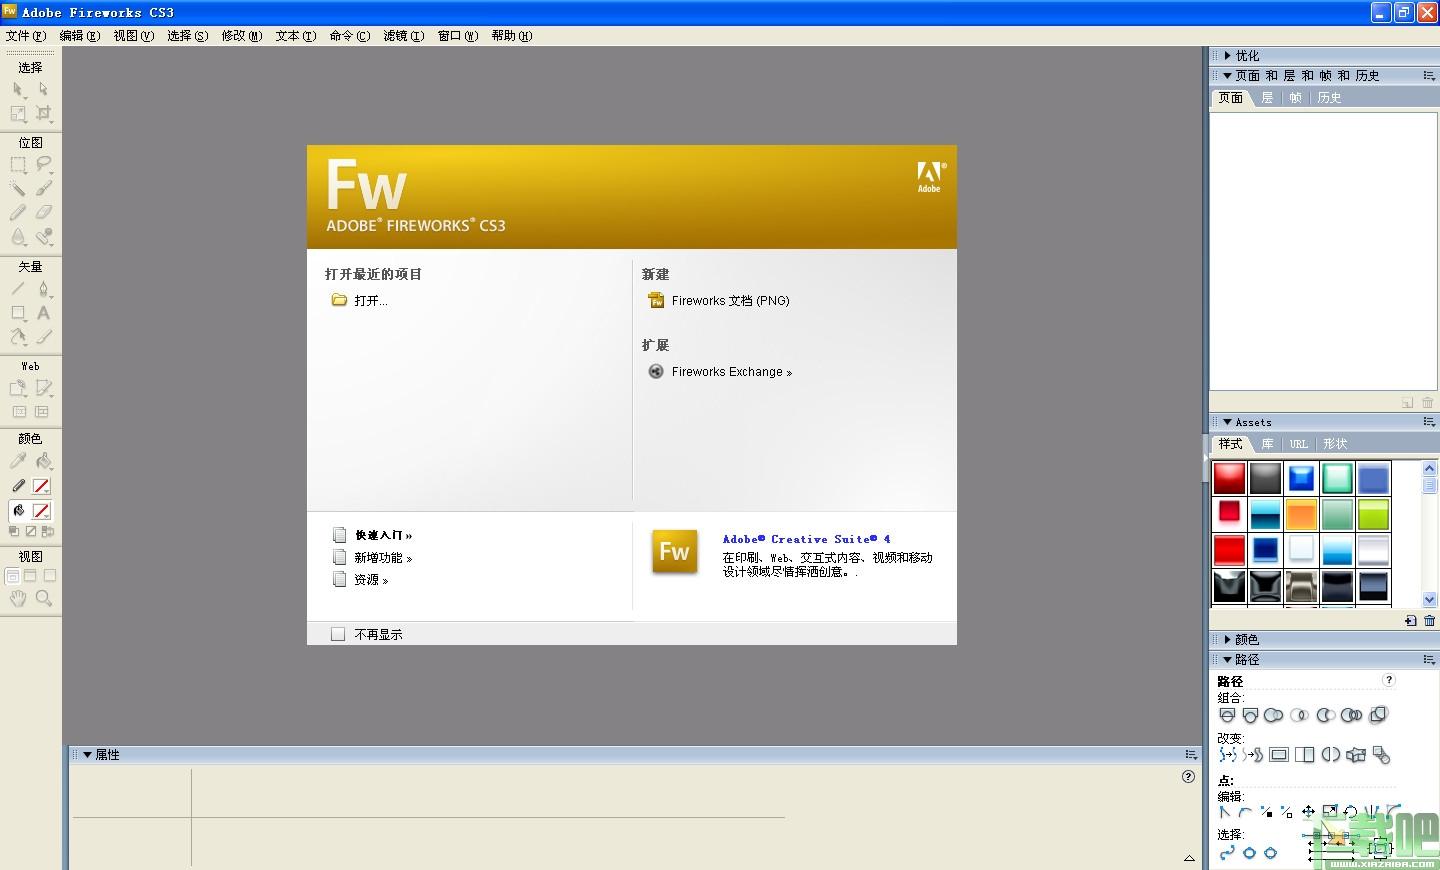This screenshot has width=1440, height=870.
Task: Select the Freeform tool
Action: tap(18, 337)
